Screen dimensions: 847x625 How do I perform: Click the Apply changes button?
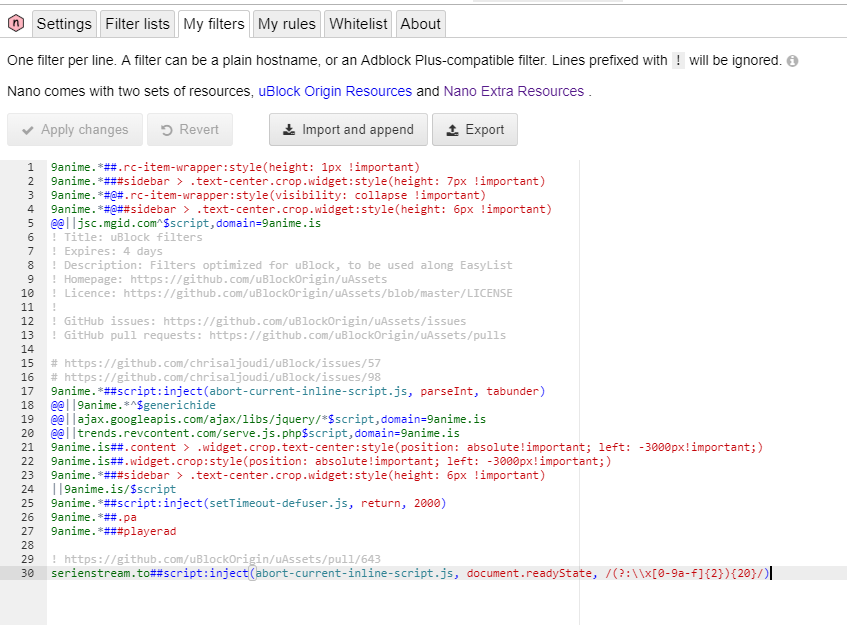click(x=75, y=130)
